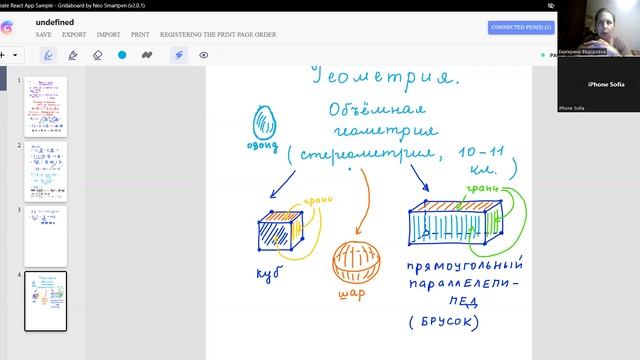Select the pen drawing tool
This screenshot has height=360, width=640.
tap(48, 55)
